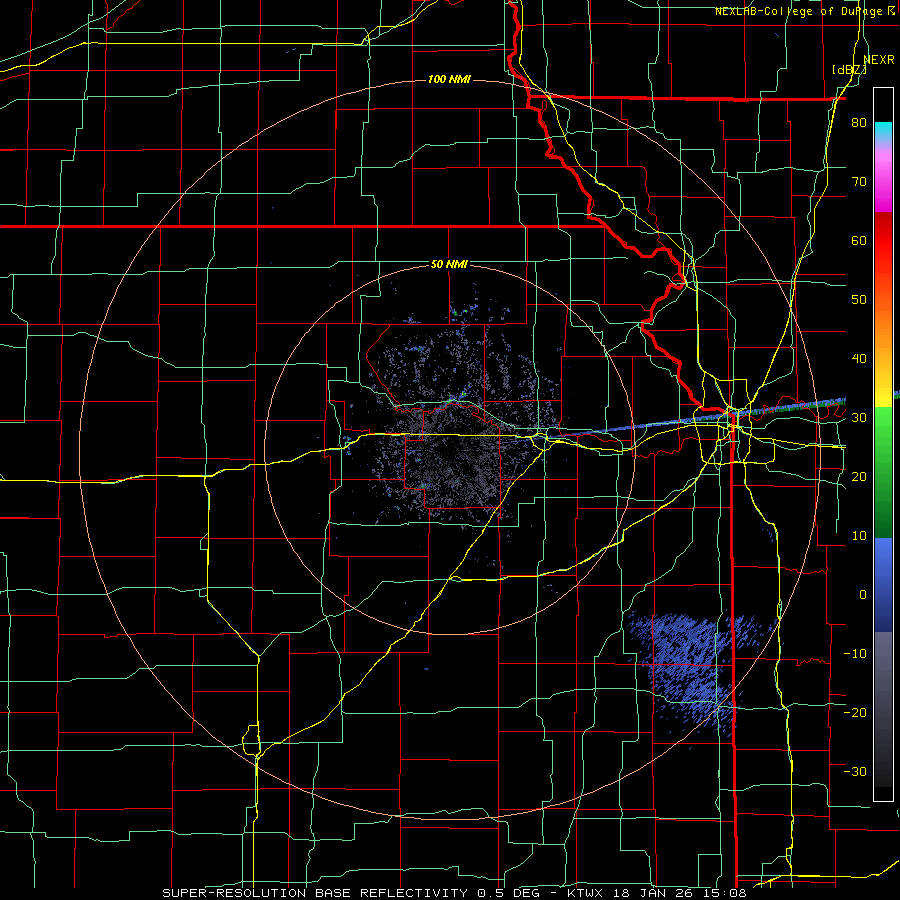The height and width of the screenshot is (900, 900).
Task: Click the 70 dBZ scale value
Action: coord(859,182)
